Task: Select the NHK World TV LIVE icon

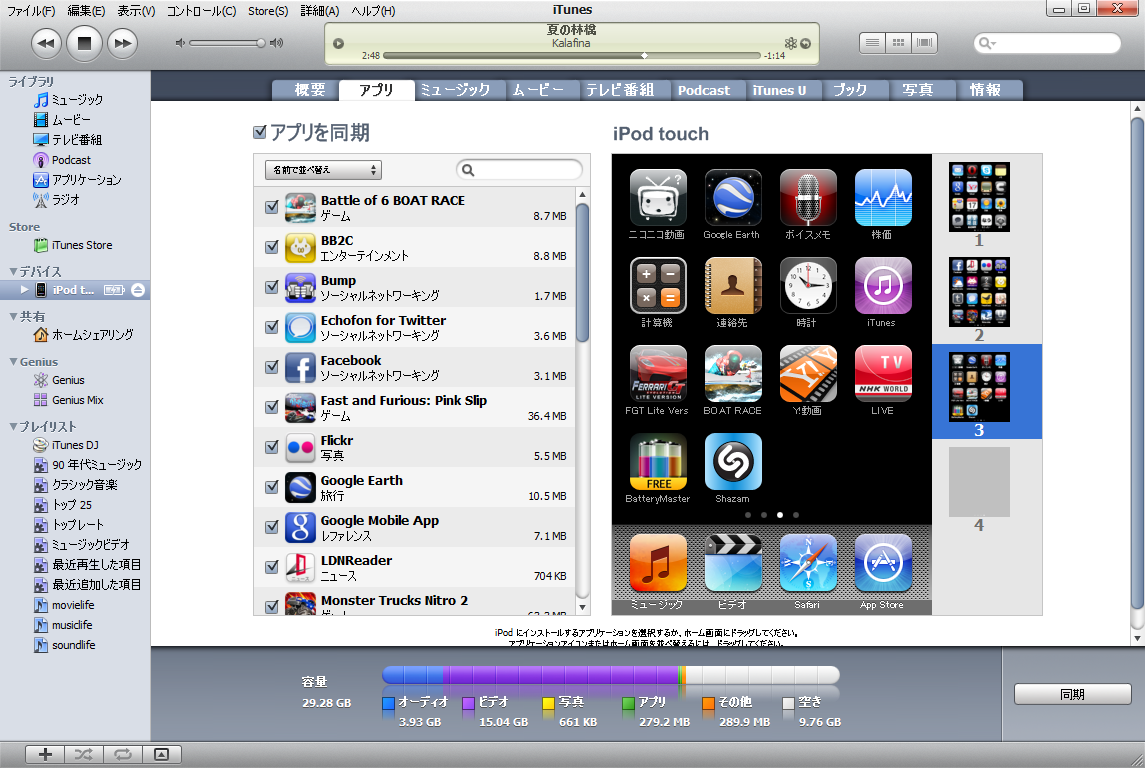Action: coord(883,374)
